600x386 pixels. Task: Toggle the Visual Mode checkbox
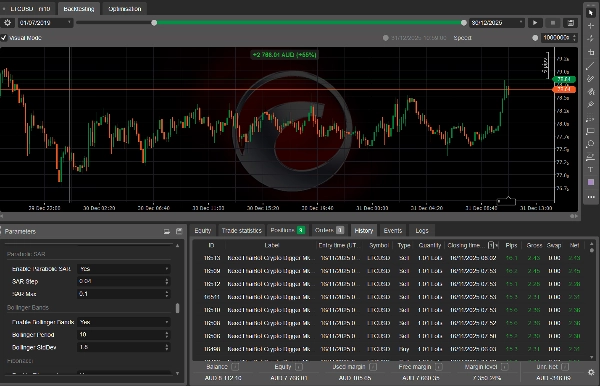(4, 37)
